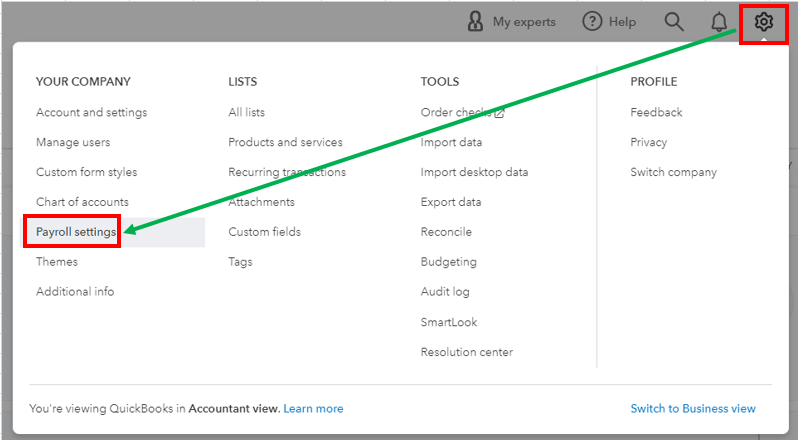Viewport: 798px width, 440px height.
Task: Select Account and settings
Action: 91,112
